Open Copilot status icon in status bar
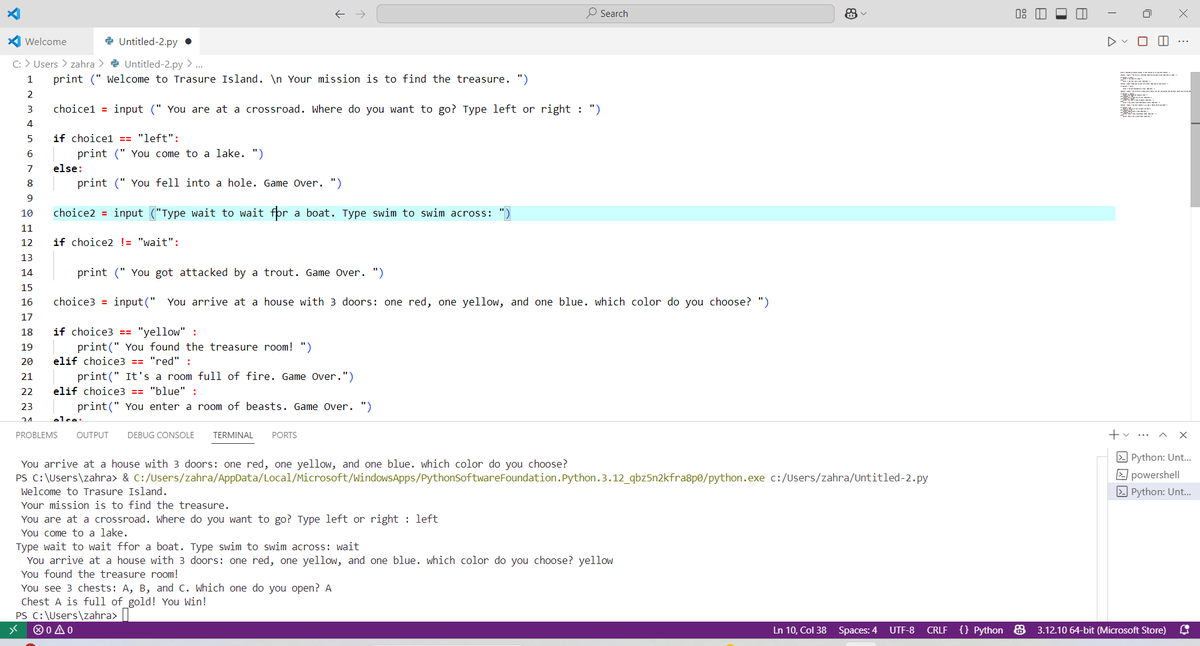 coord(1021,631)
